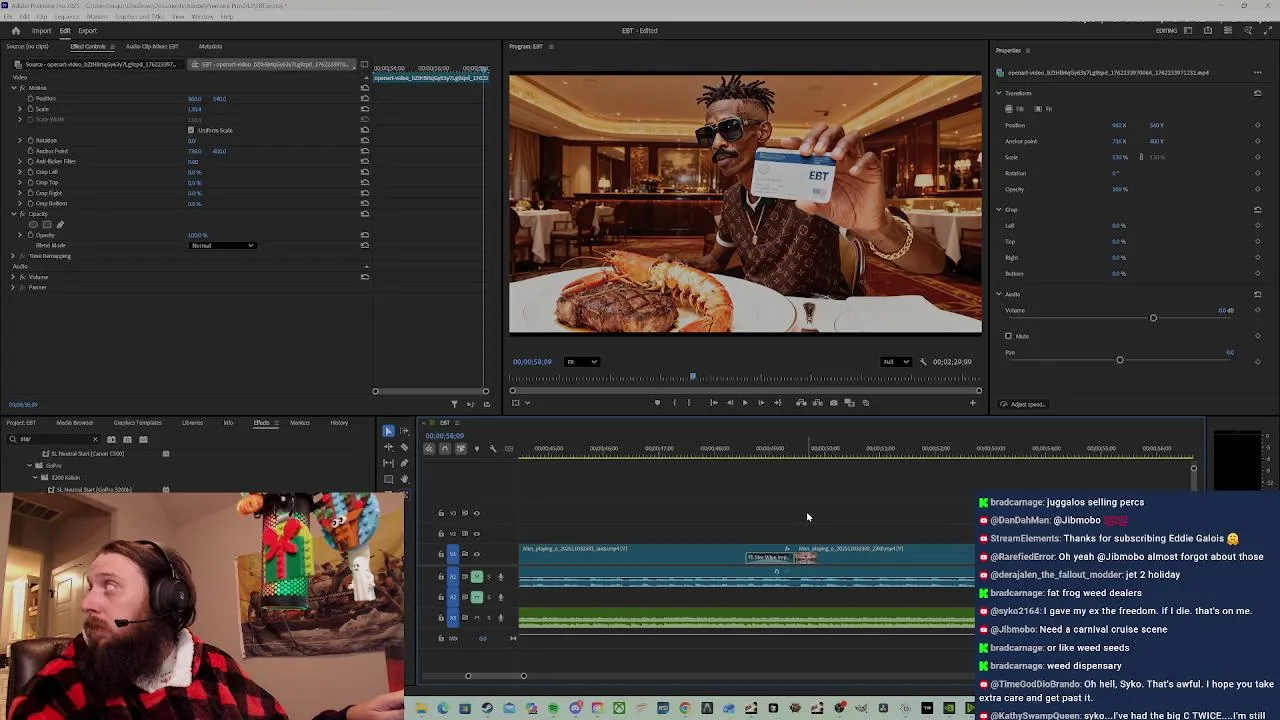Add marker in Program monitor
Screen dimensions: 1280x720
pyautogui.click(x=657, y=403)
